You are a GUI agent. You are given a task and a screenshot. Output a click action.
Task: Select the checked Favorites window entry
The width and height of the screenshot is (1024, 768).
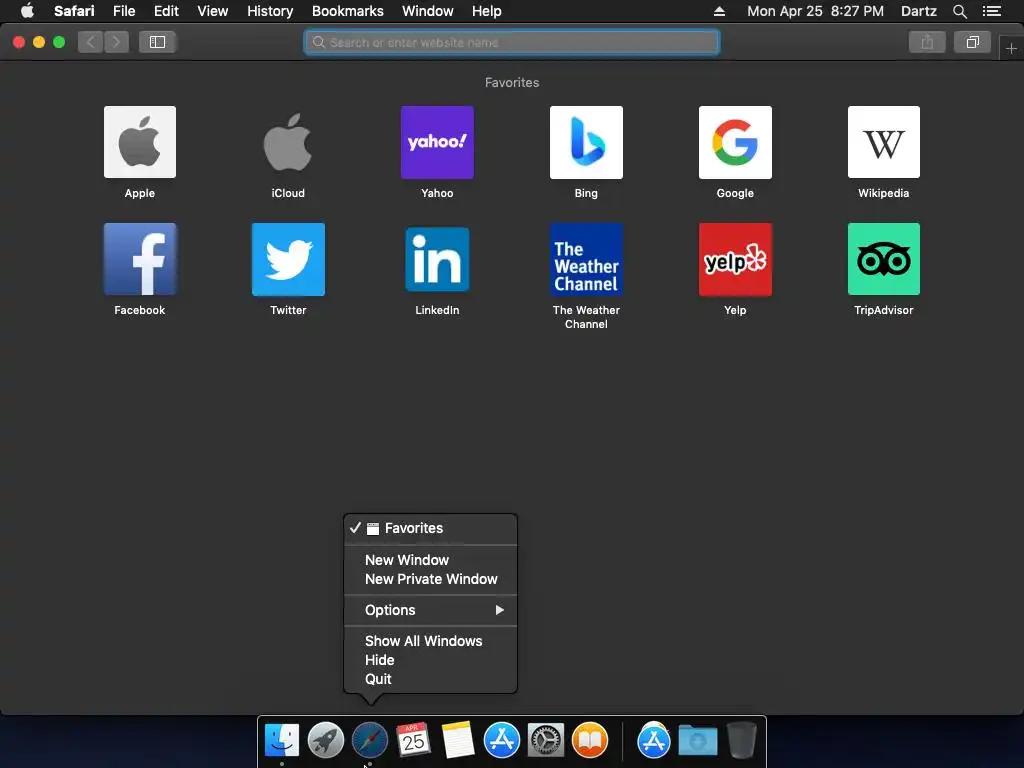click(x=430, y=528)
